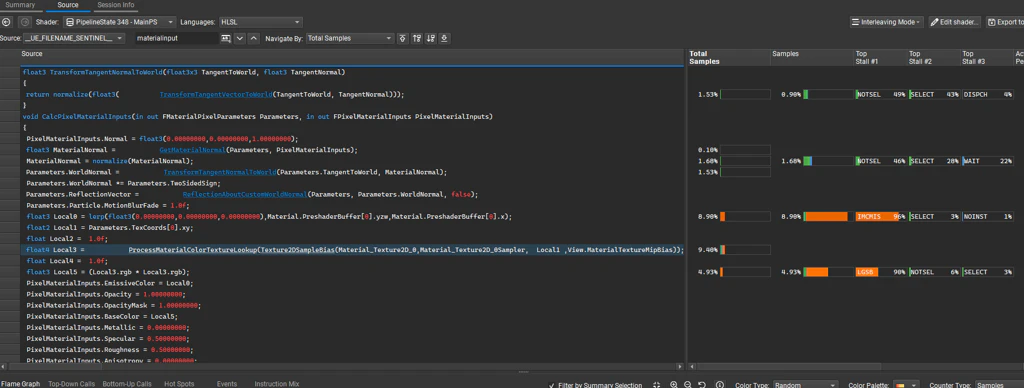
Task: Open the Navigate By Total Samples dropdown
Action: point(349,39)
